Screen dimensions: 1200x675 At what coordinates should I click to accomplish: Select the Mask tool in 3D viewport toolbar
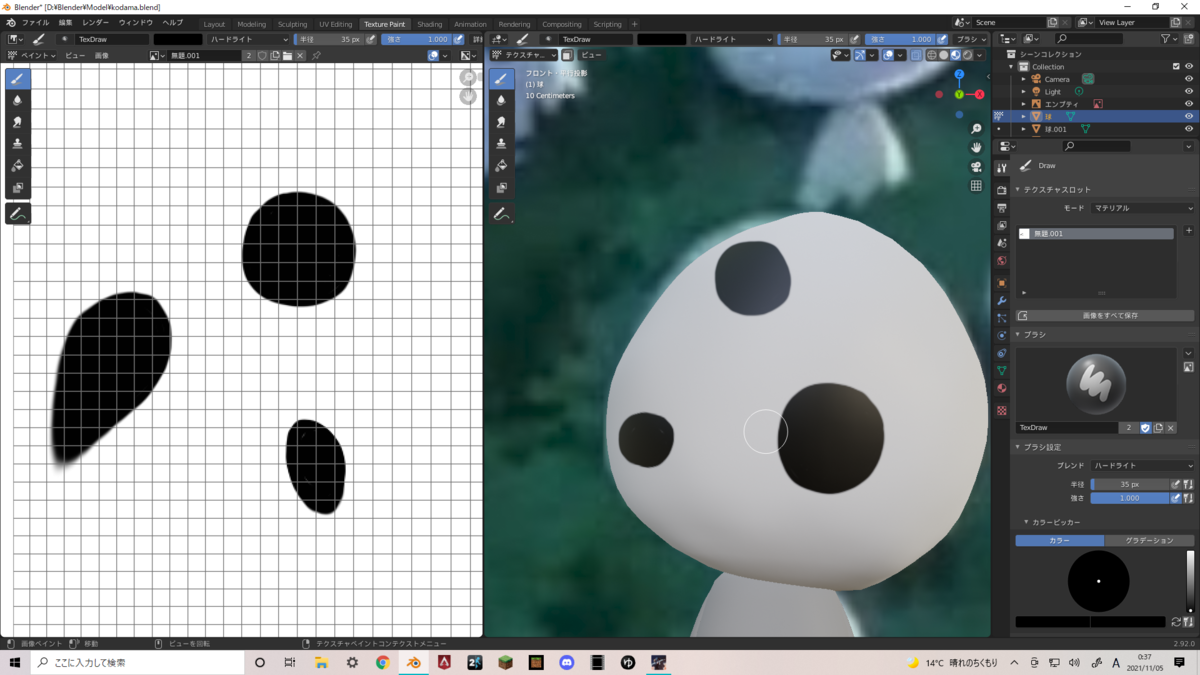tap(502, 188)
